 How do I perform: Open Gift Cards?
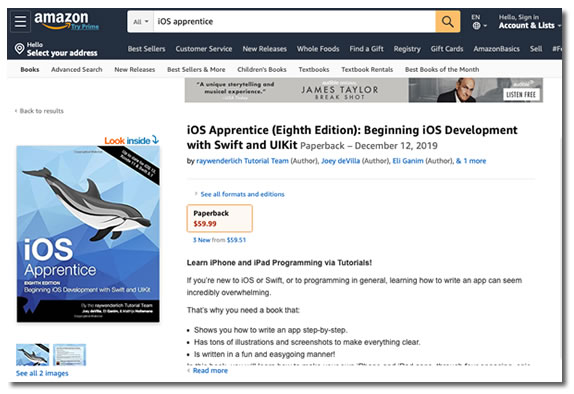point(447,49)
